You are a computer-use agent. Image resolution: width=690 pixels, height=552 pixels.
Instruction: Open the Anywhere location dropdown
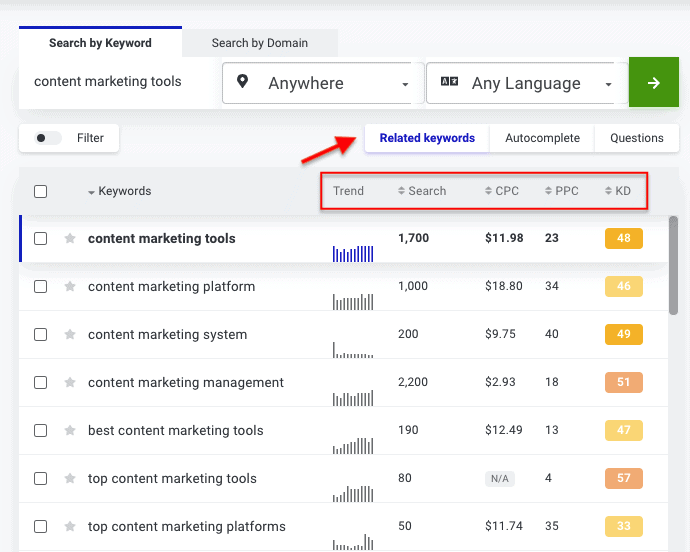[x=320, y=84]
